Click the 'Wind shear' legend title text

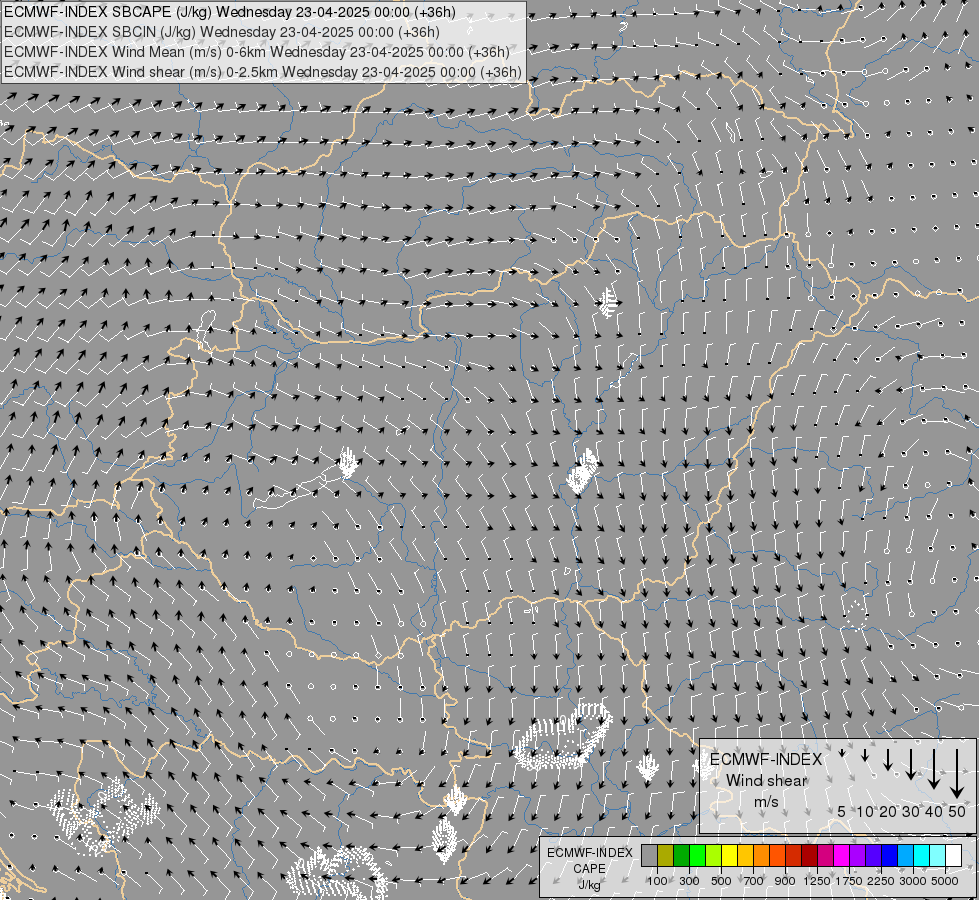point(766,781)
